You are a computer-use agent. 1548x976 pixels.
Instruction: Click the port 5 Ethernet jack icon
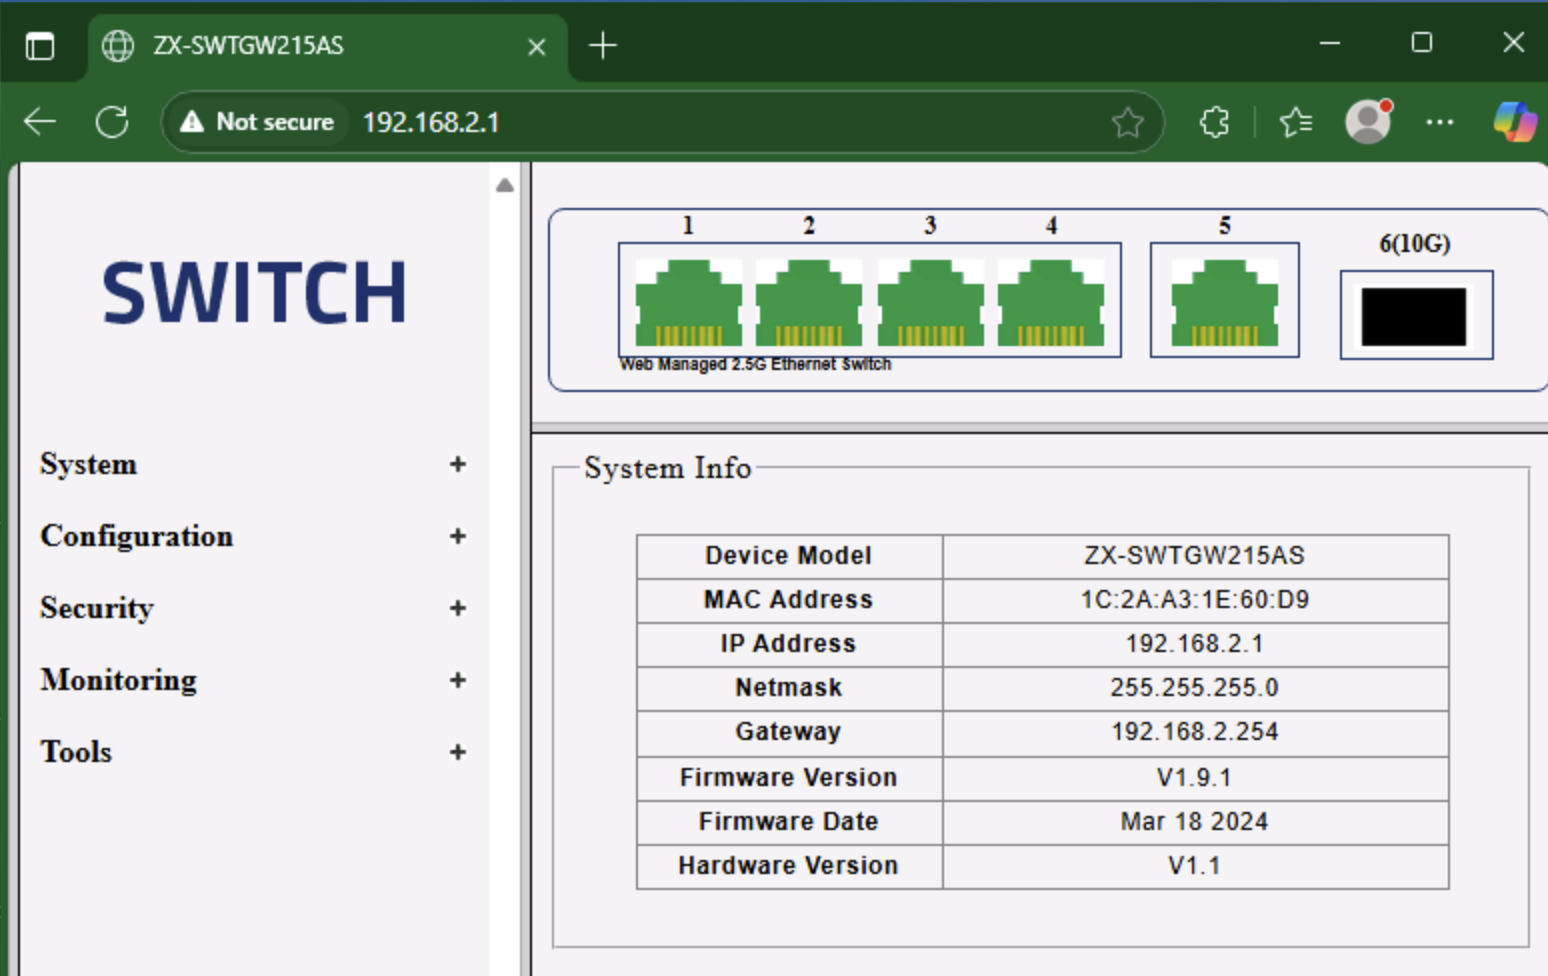pos(1224,302)
